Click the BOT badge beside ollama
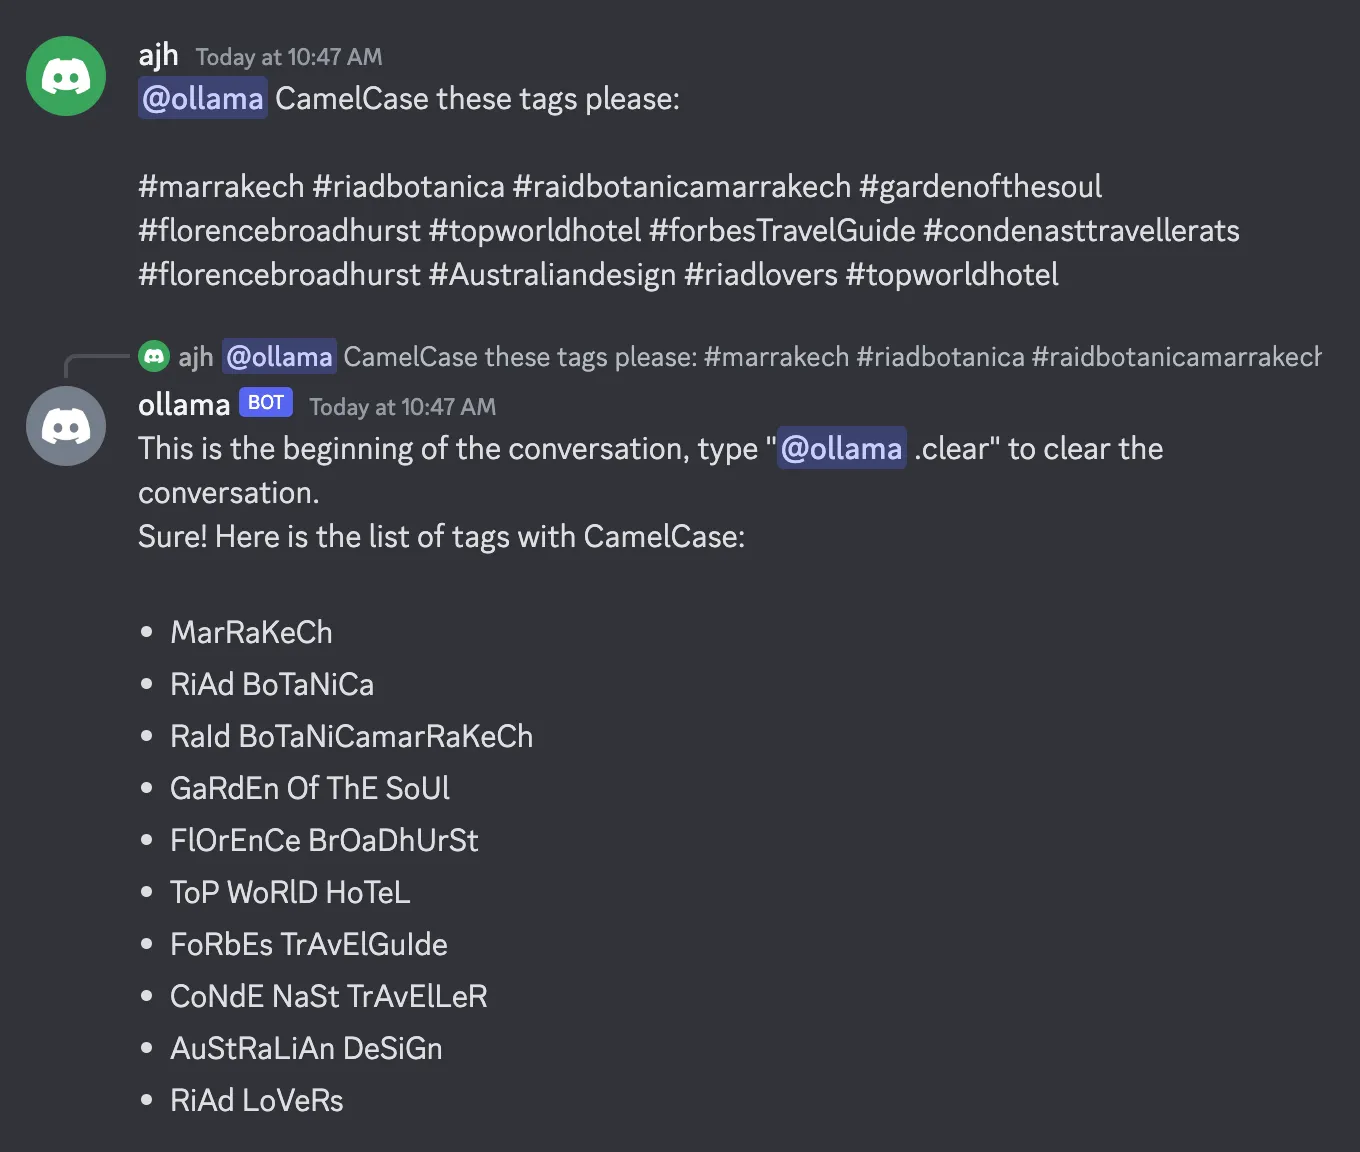The image size is (1360, 1152). pyautogui.click(x=265, y=403)
